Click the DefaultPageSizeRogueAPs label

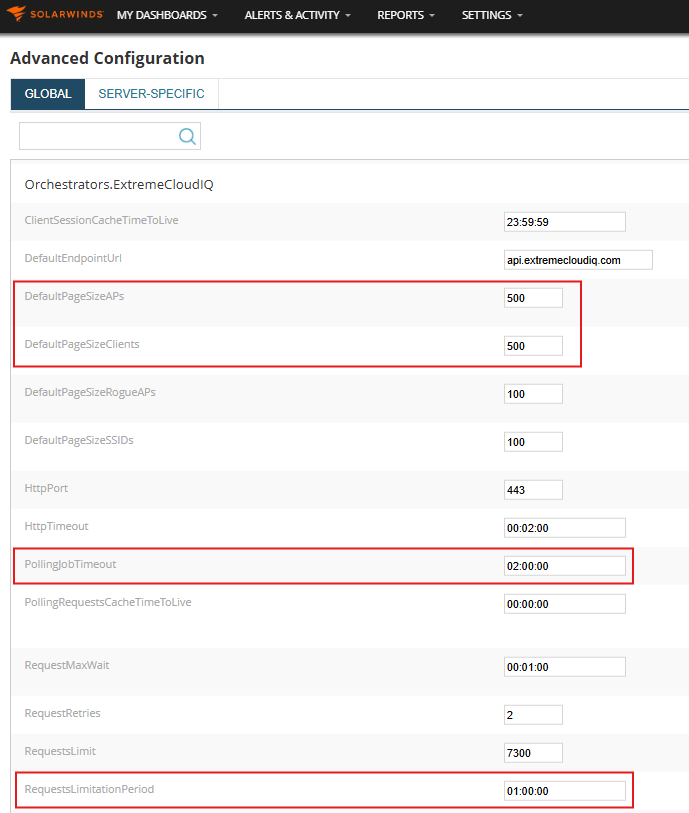coord(90,392)
